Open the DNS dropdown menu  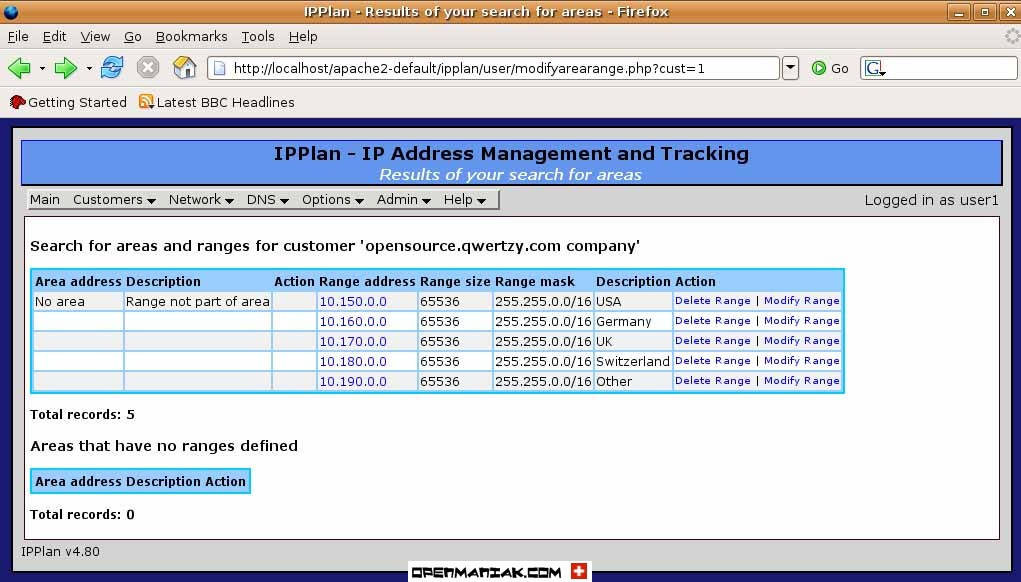pyautogui.click(x=267, y=200)
